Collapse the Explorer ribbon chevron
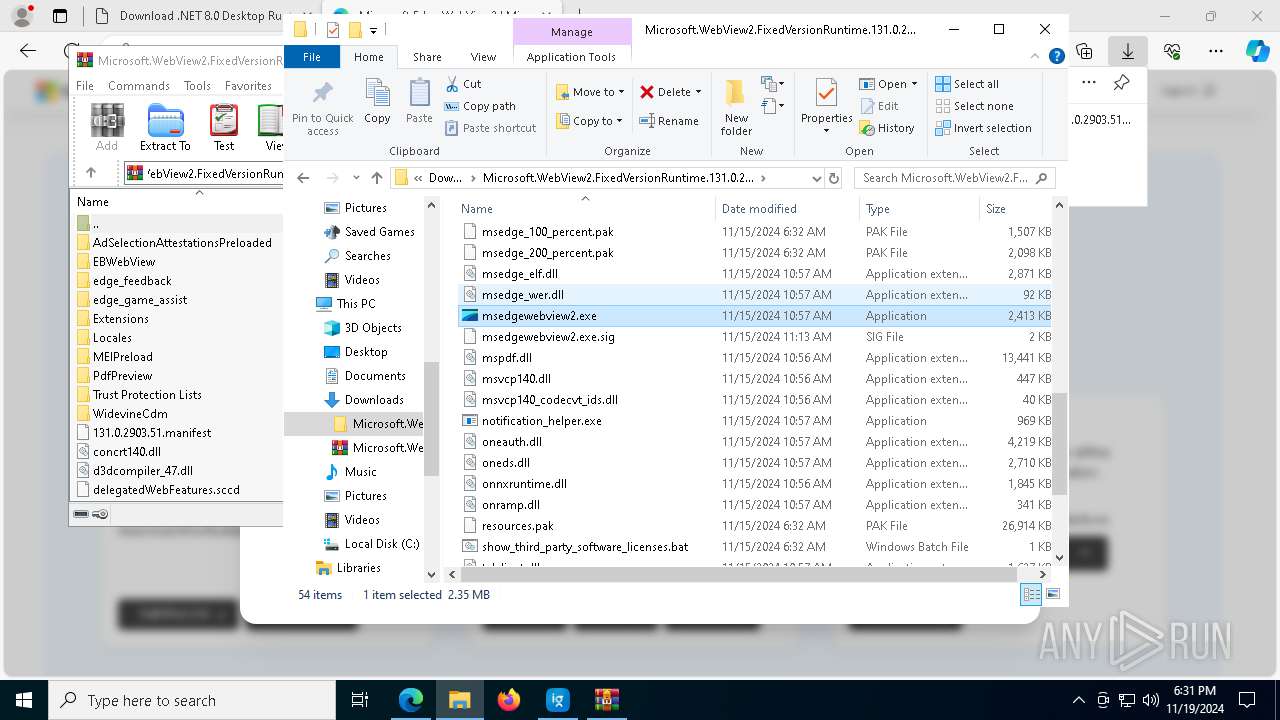 pyautogui.click(x=1036, y=57)
